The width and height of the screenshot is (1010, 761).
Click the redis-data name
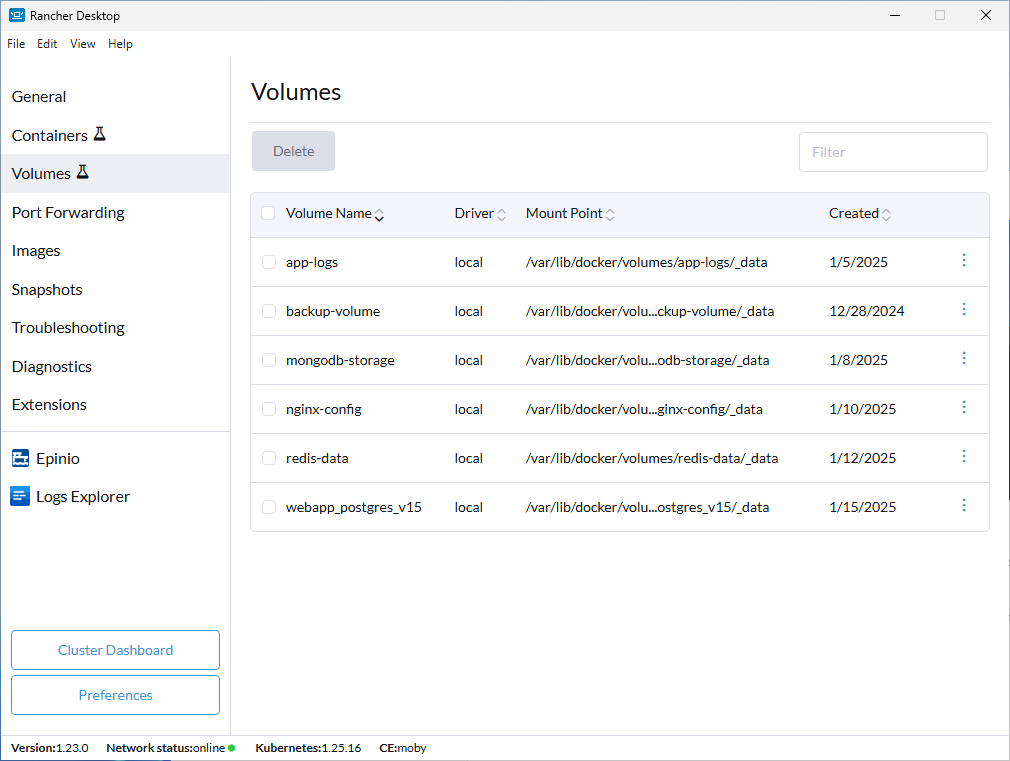(317, 458)
